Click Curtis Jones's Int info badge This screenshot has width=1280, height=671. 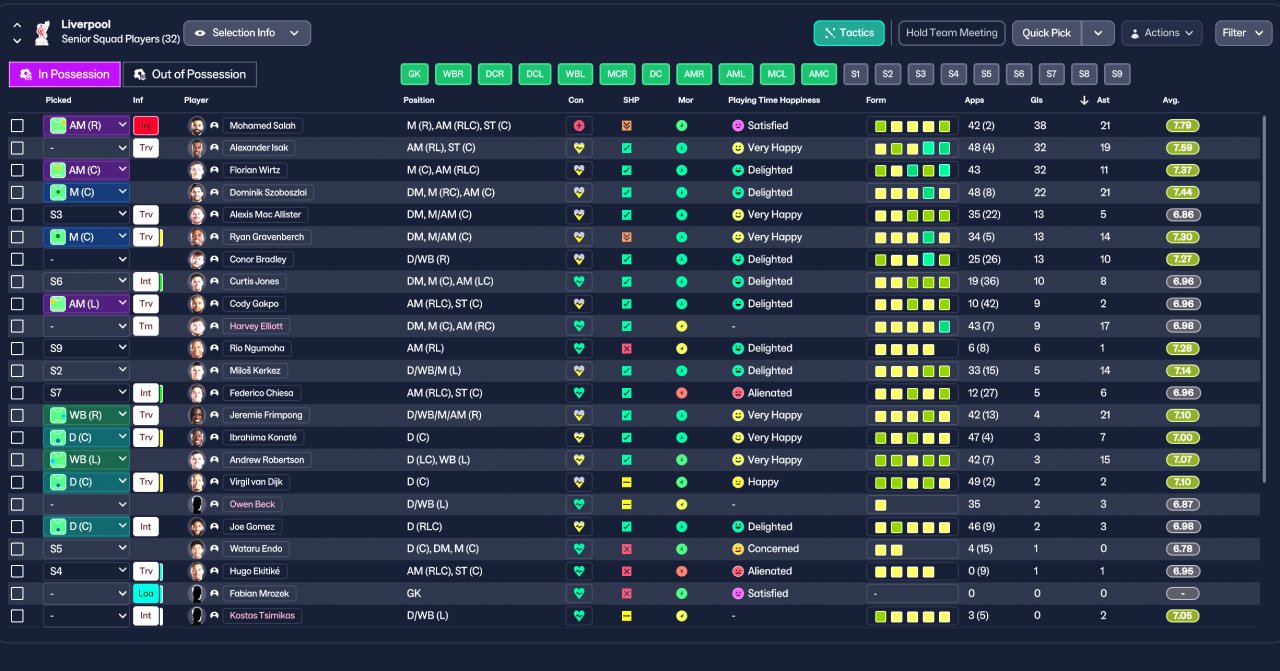[x=146, y=282]
